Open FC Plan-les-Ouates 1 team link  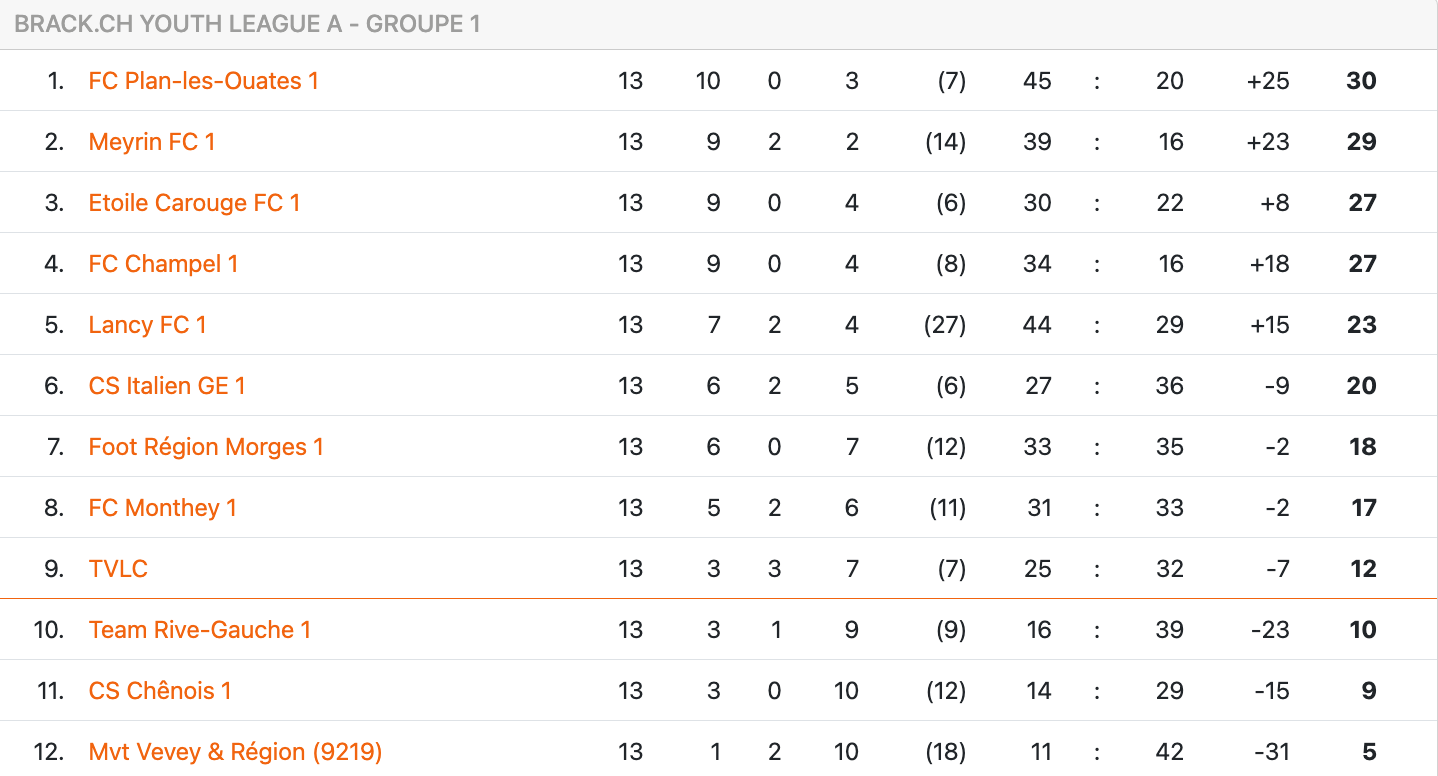point(204,81)
